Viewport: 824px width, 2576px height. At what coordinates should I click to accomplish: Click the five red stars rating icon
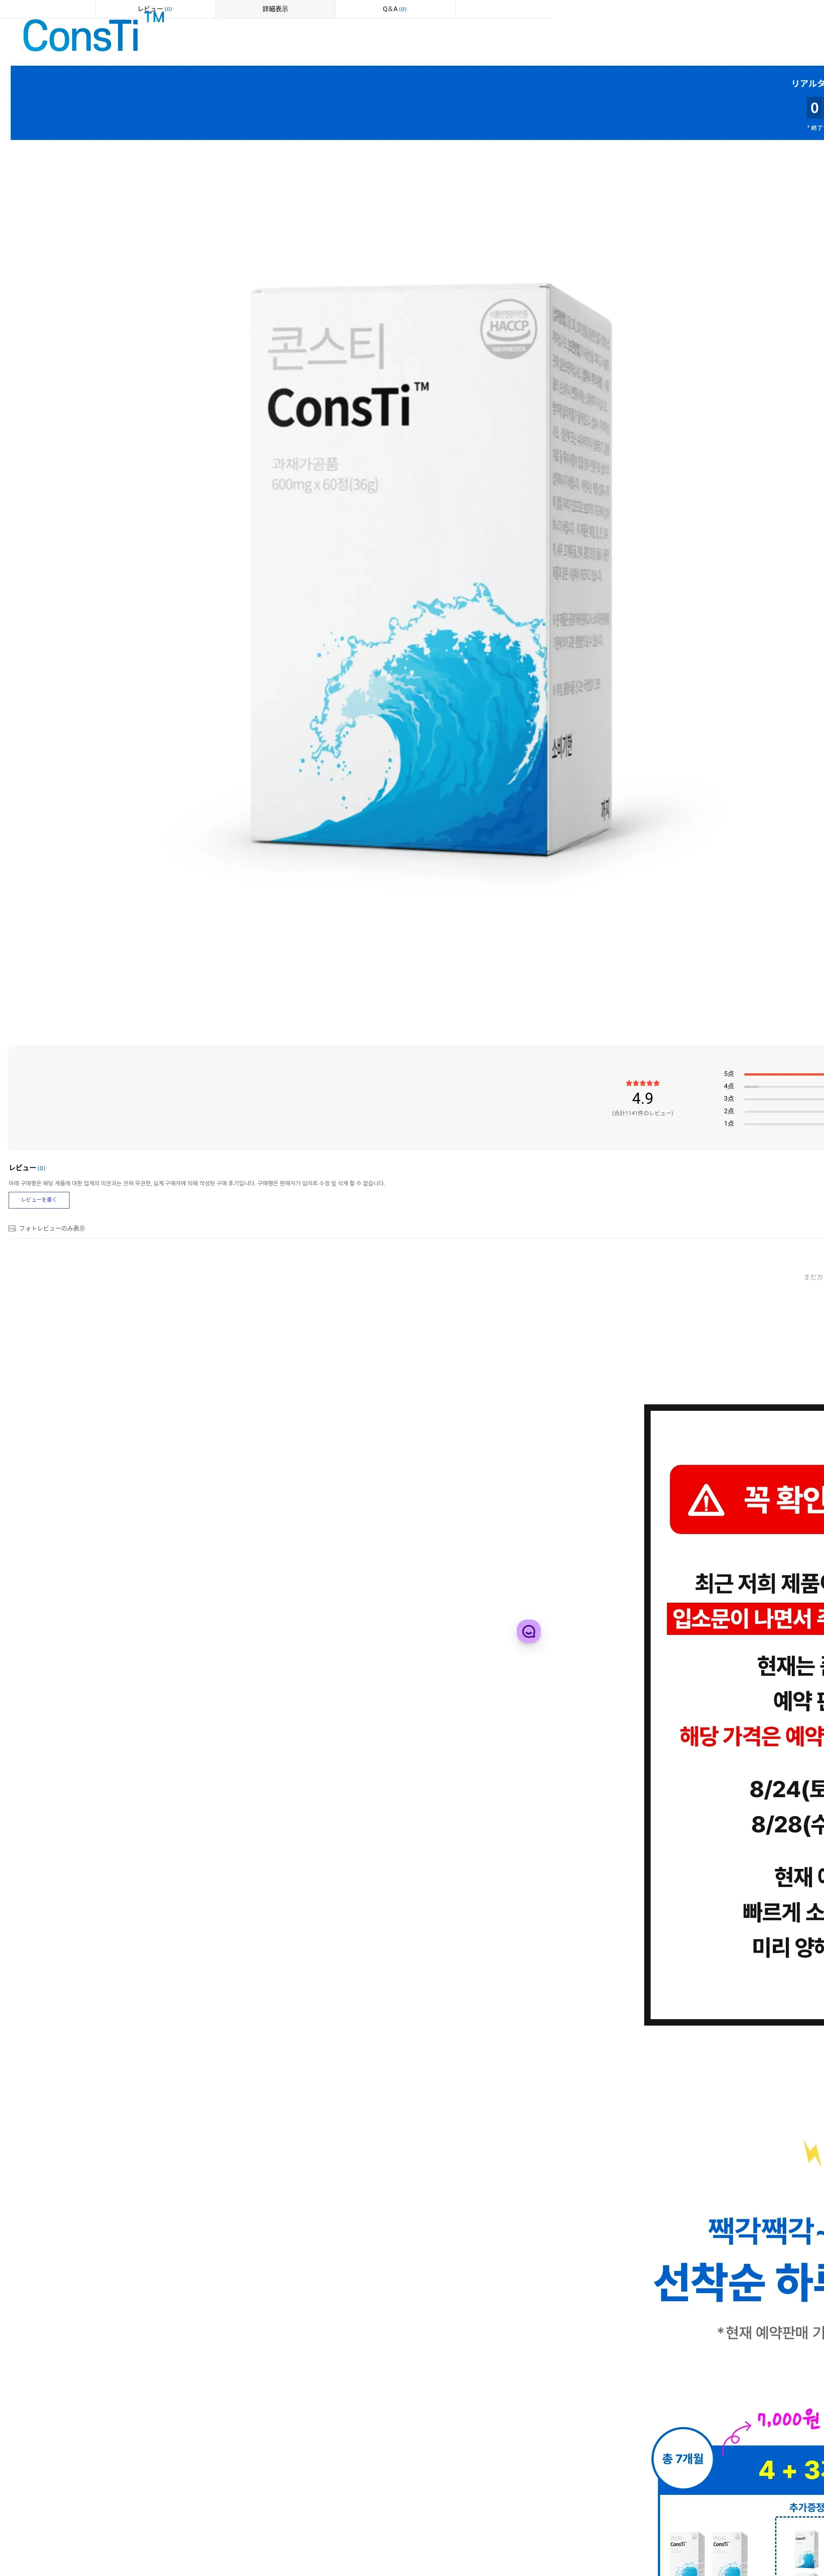[x=642, y=1083]
